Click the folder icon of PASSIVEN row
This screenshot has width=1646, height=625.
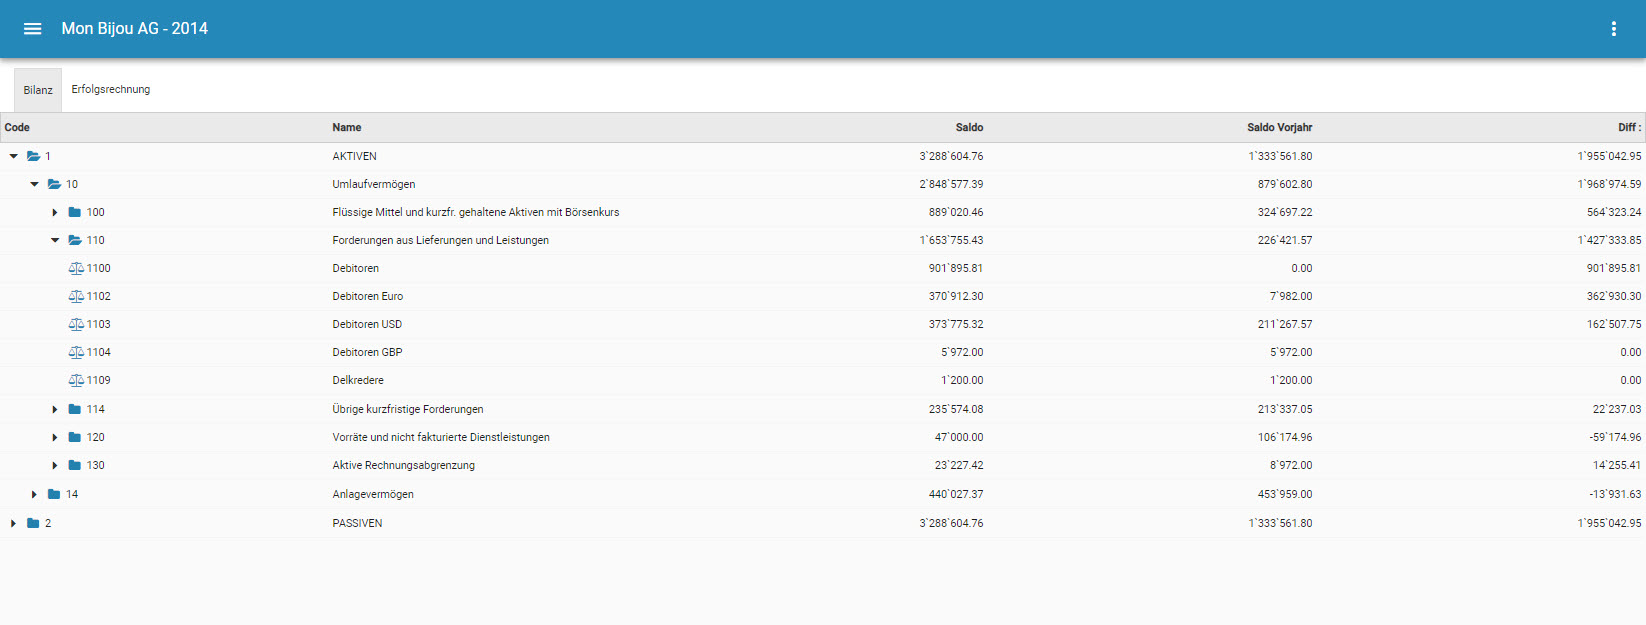pyautogui.click(x=33, y=523)
